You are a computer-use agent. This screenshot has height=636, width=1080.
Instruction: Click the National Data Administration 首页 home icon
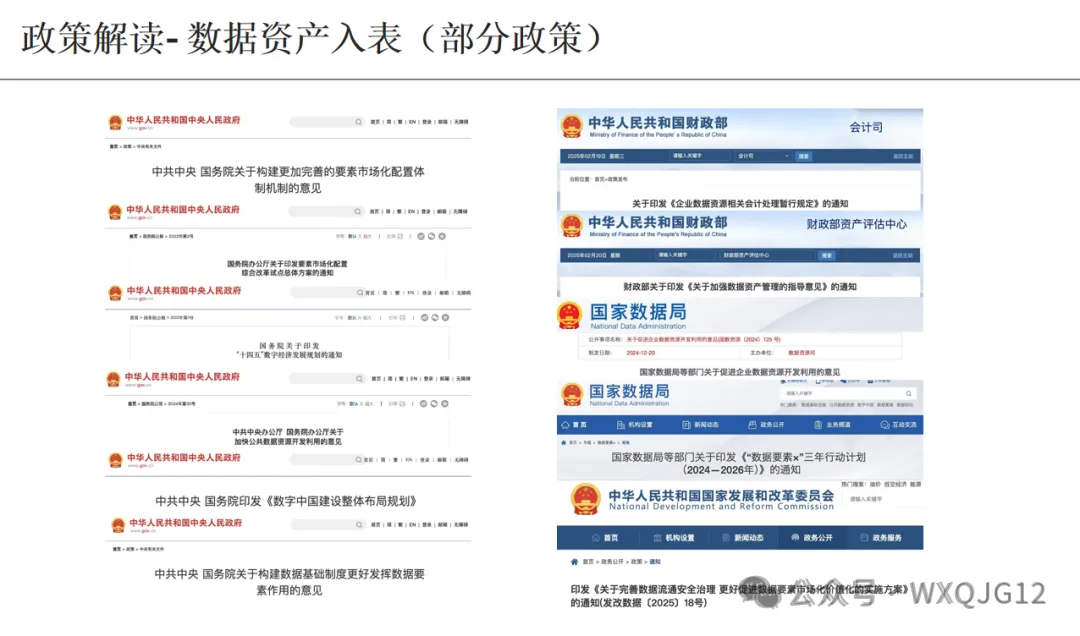coord(565,424)
